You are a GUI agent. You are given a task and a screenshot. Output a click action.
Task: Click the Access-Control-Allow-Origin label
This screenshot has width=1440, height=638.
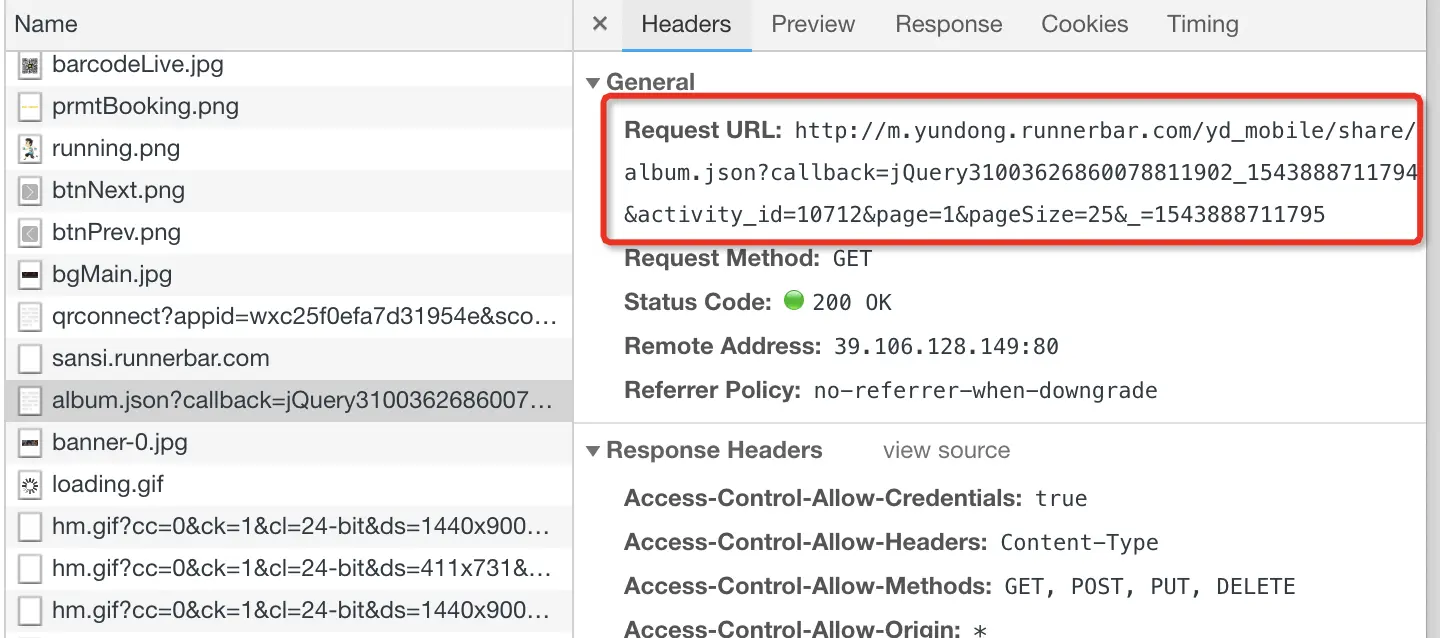(794, 627)
